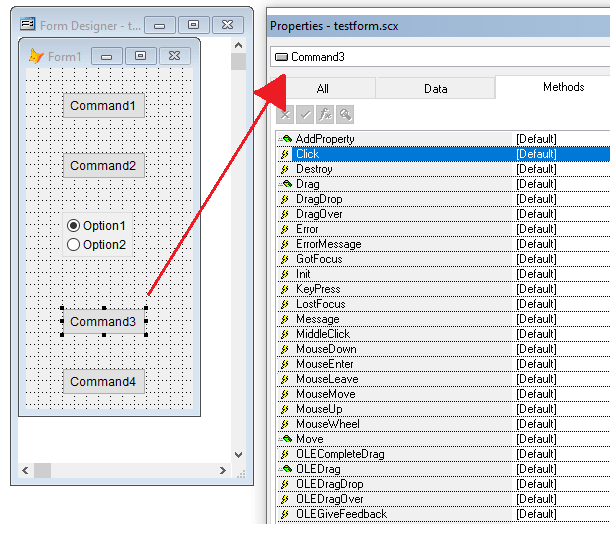Click the lightning icon beside Init
This screenshot has width=610, height=544.
285,274
